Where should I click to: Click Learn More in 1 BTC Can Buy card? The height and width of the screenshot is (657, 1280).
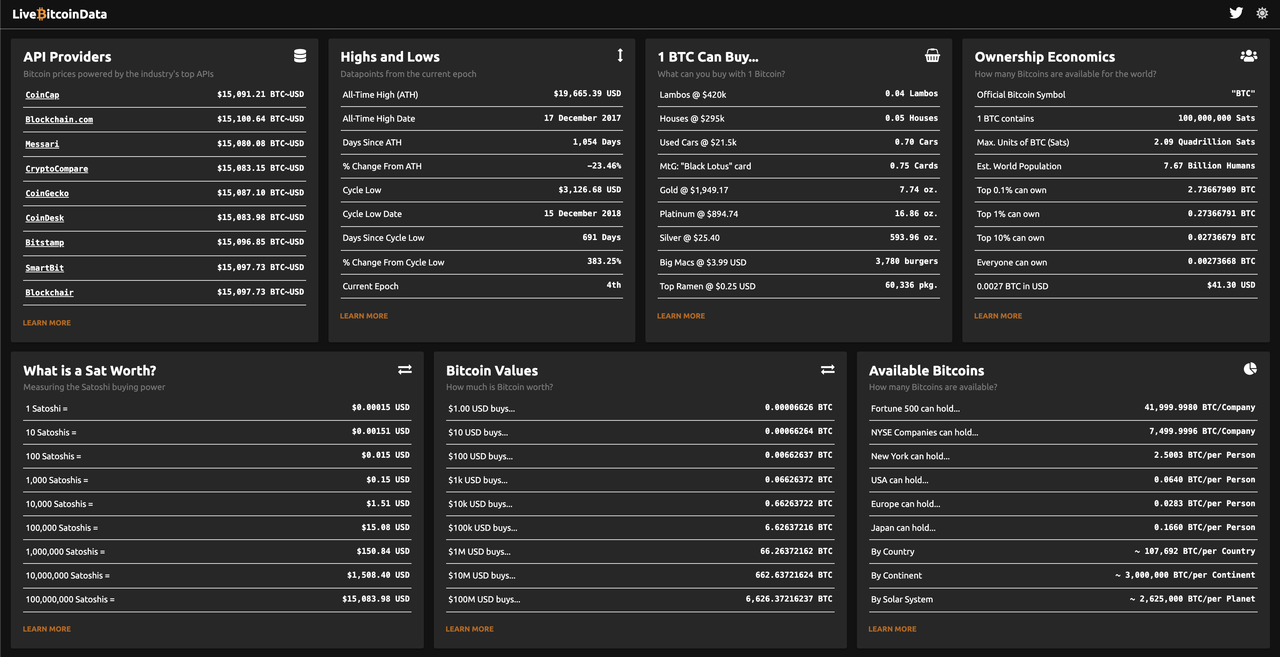click(x=681, y=316)
